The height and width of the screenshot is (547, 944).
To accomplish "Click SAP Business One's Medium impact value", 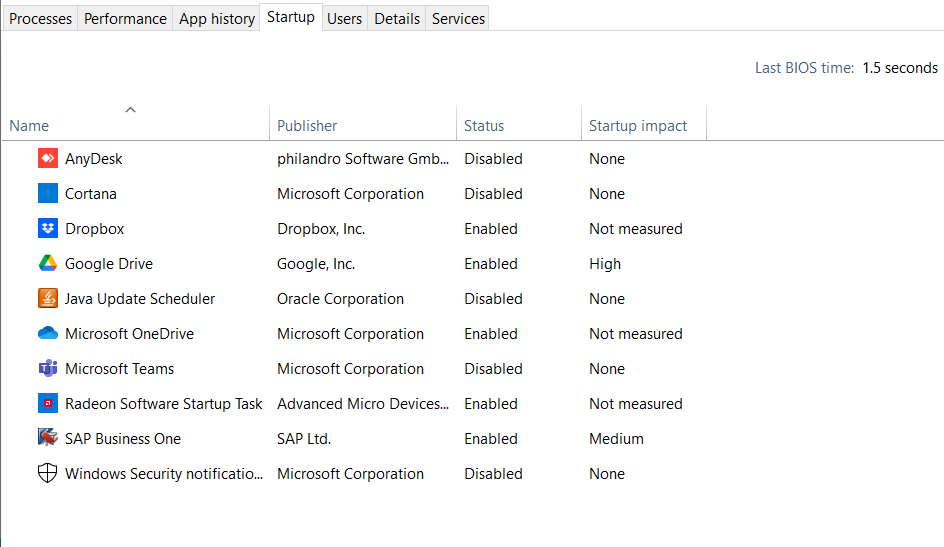I will 616,439.
